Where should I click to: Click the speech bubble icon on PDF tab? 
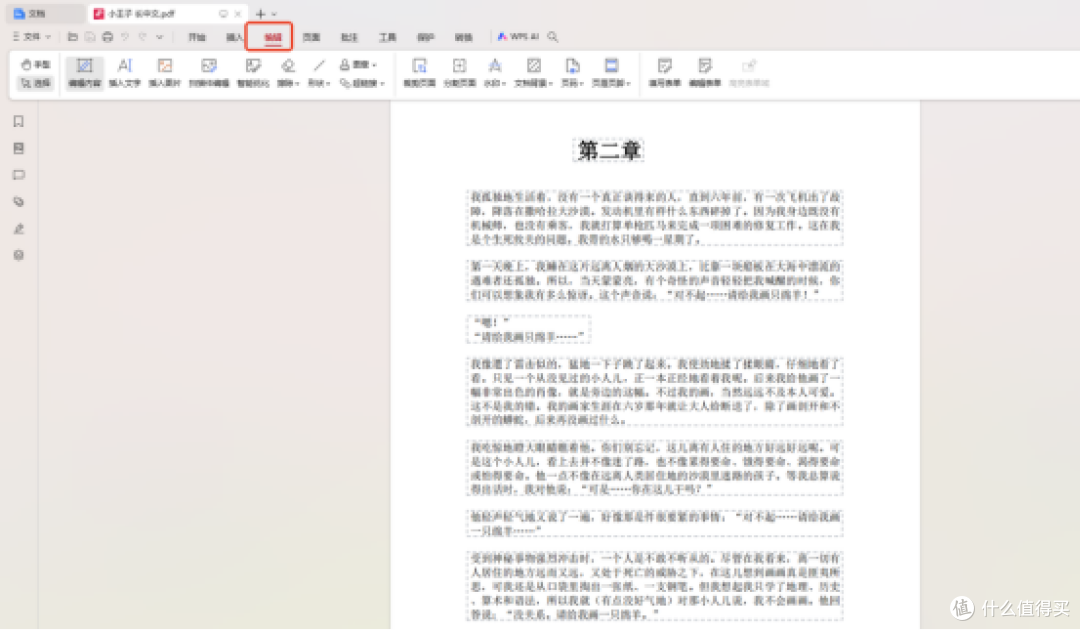tap(223, 14)
